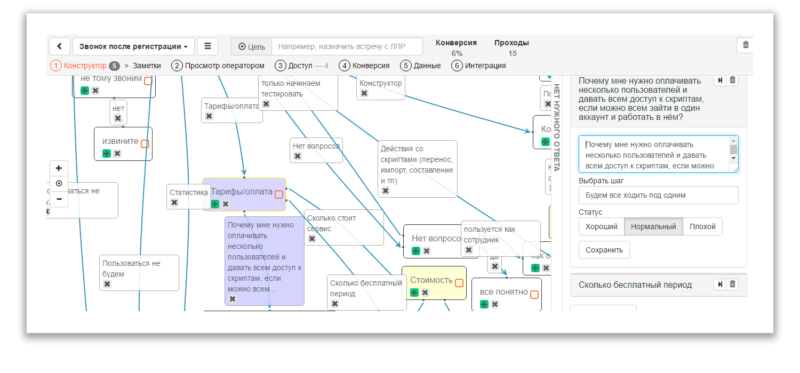The height and width of the screenshot is (373, 800).
Task: Open the 'Выбрать шаг' step selector
Action: click(658, 195)
